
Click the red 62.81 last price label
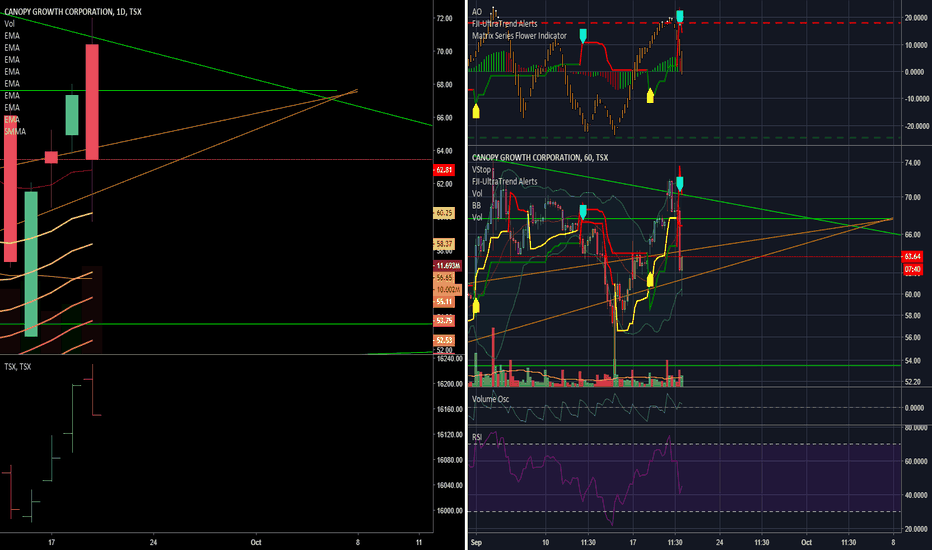click(x=444, y=170)
